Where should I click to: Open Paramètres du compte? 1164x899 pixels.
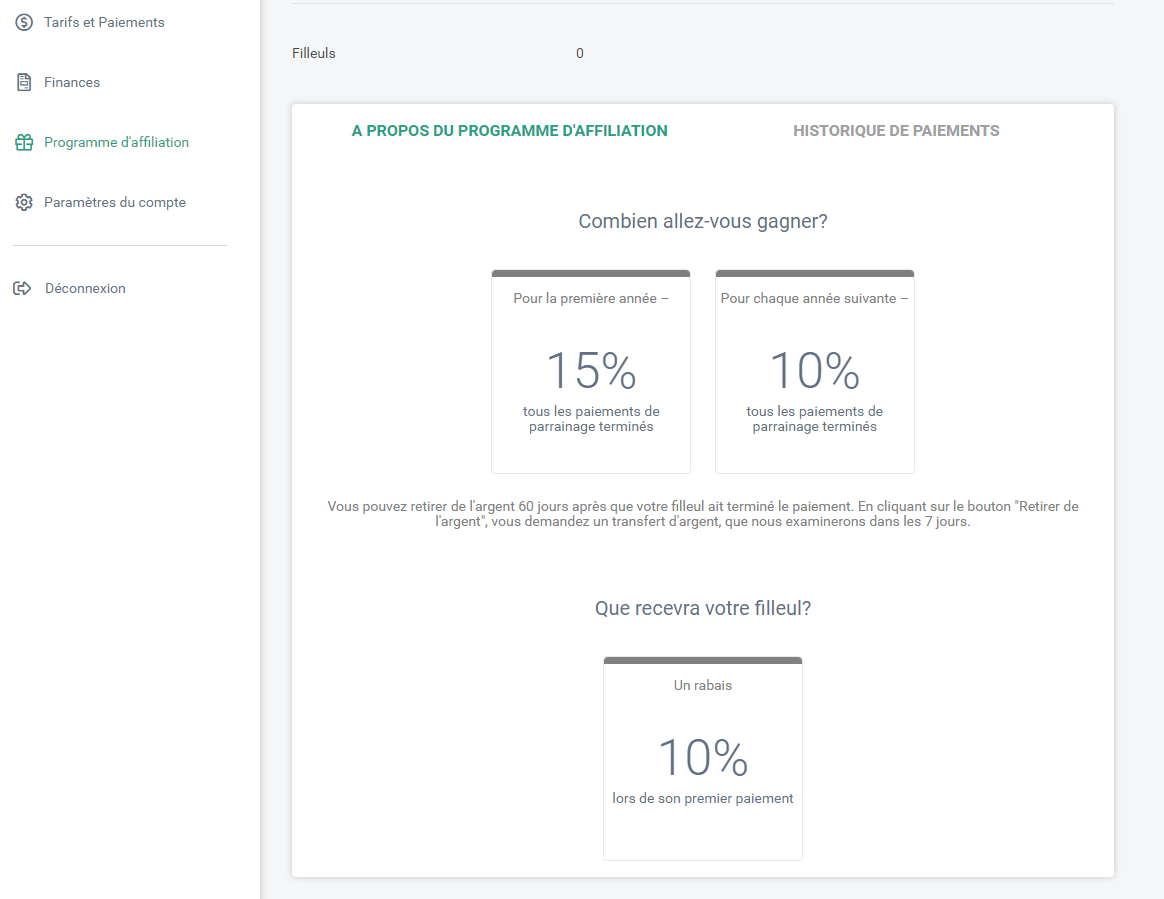pyautogui.click(x=115, y=203)
